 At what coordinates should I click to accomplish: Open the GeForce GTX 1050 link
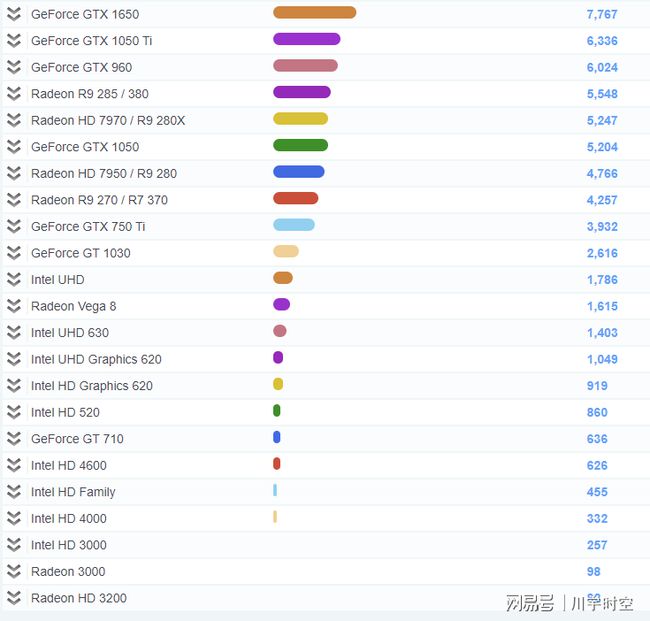point(85,147)
